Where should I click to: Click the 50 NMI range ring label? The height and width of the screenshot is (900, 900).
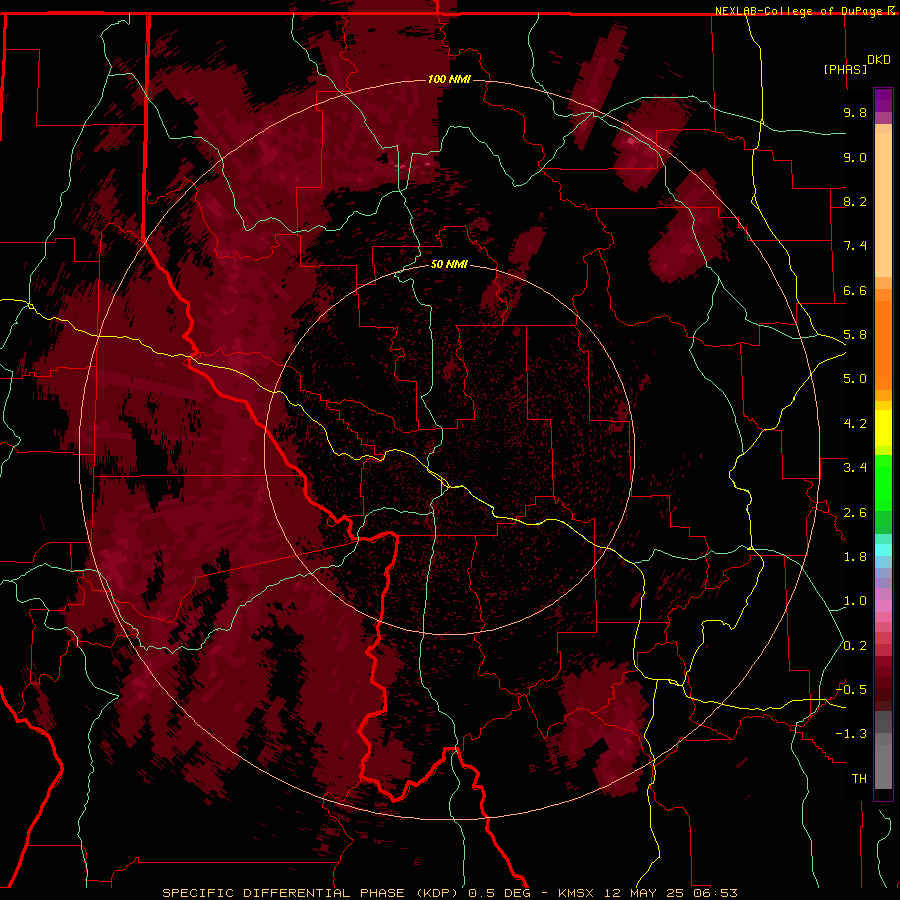click(449, 264)
